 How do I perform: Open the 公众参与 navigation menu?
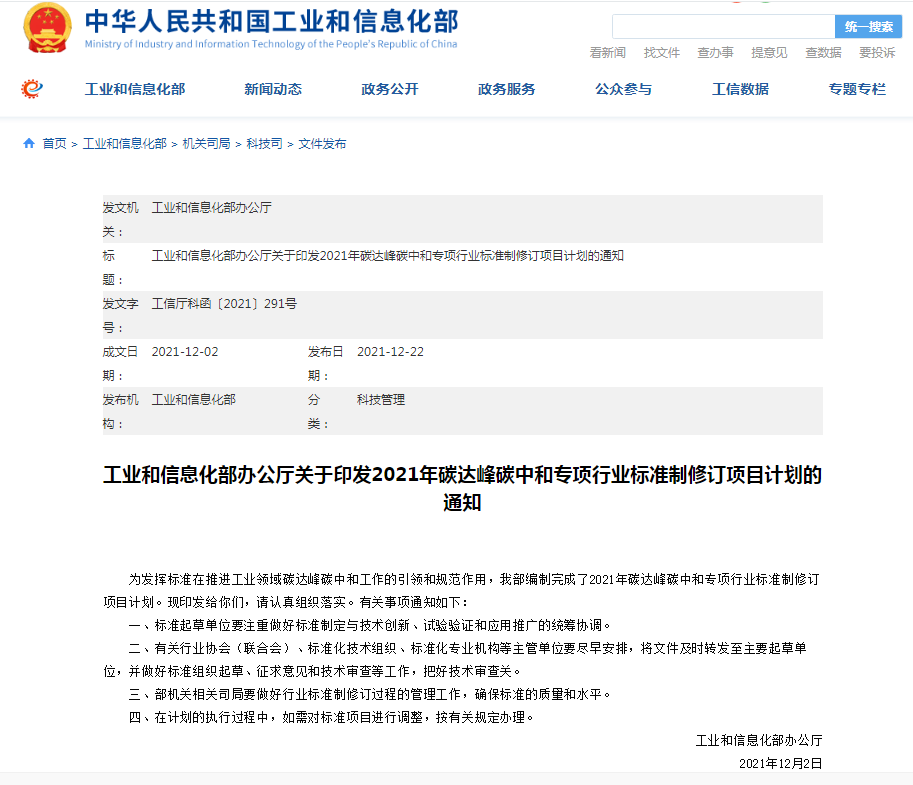pyautogui.click(x=623, y=89)
